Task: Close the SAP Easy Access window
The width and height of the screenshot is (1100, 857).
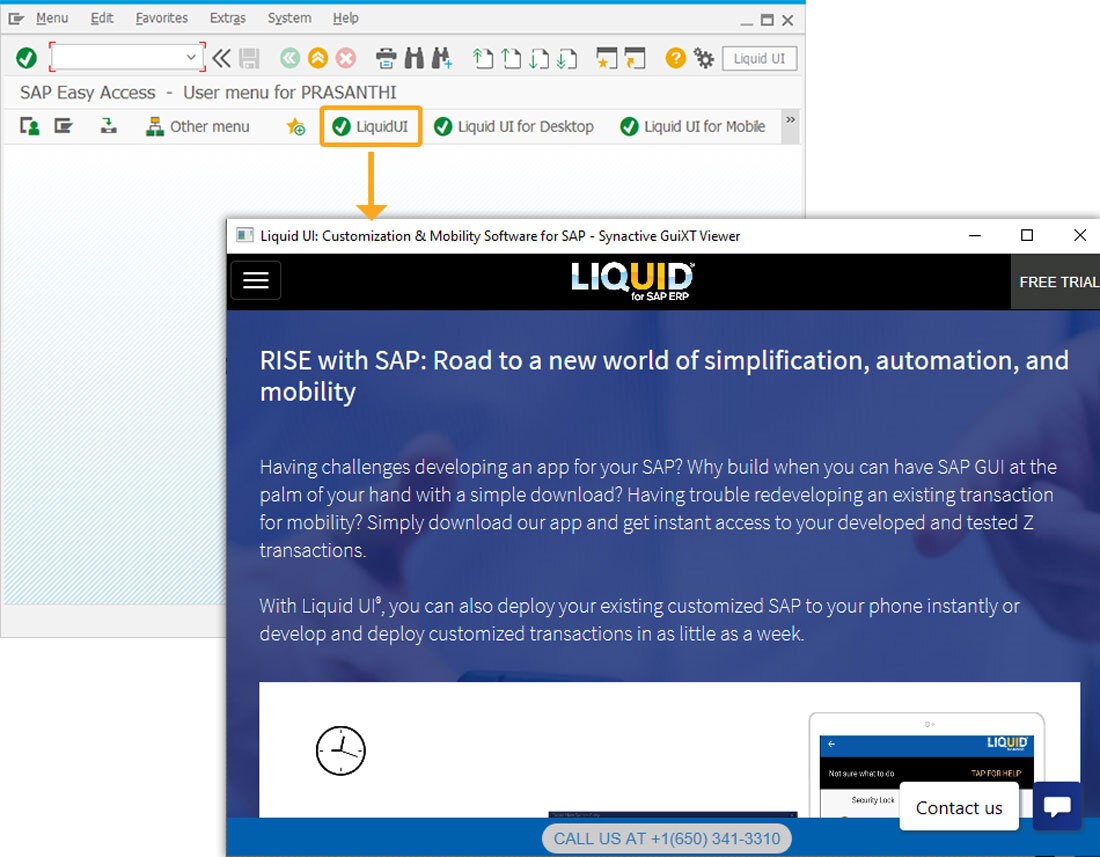Action: (788, 20)
